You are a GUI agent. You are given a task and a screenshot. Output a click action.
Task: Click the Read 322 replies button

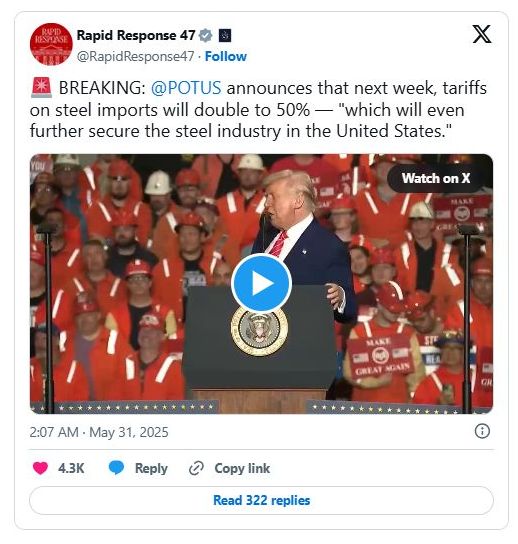(261, 500)
